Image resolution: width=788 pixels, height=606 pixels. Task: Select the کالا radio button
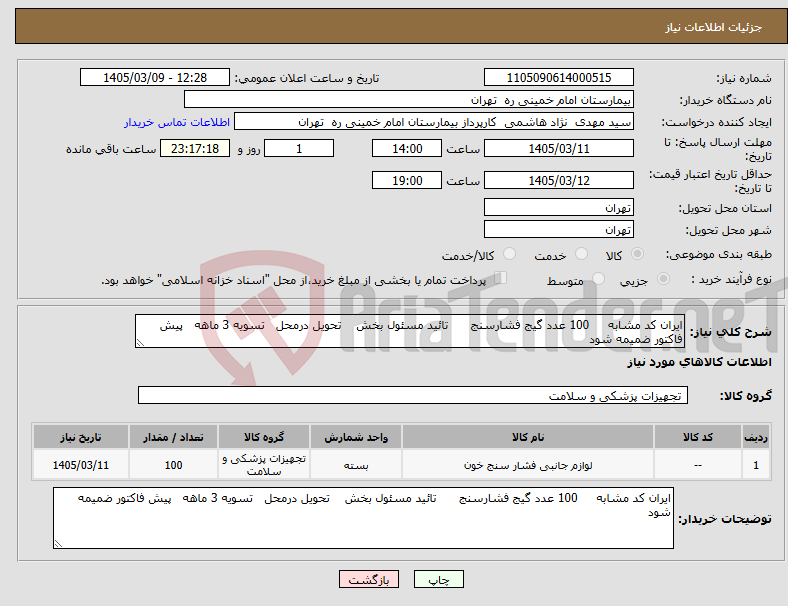[637, 254]
